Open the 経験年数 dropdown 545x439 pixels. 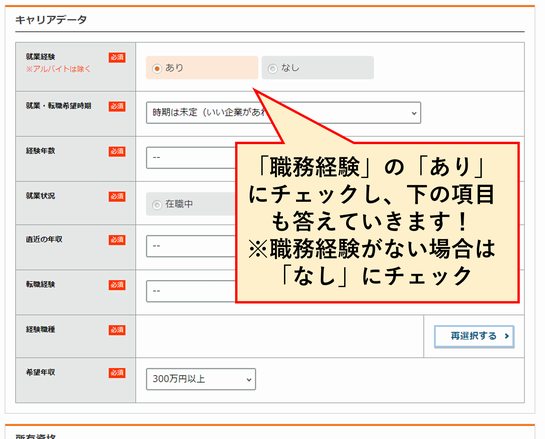click(191, 158)
